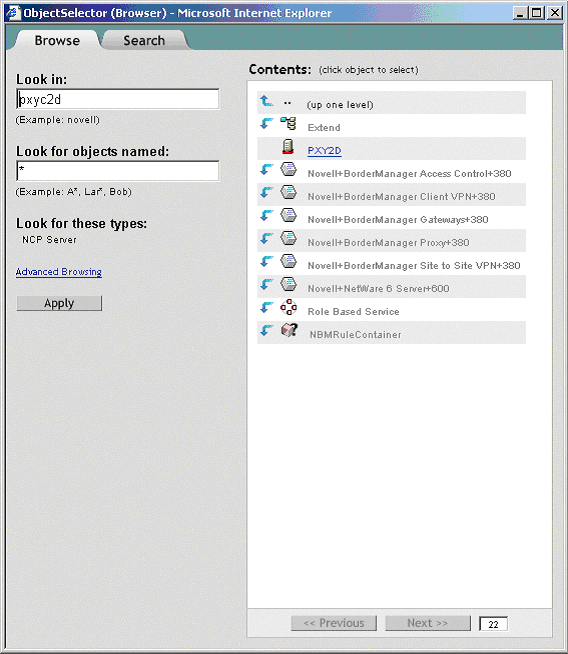Minimize the ObjectSelector window
The image size is (568, 654).
click(519, 13)
